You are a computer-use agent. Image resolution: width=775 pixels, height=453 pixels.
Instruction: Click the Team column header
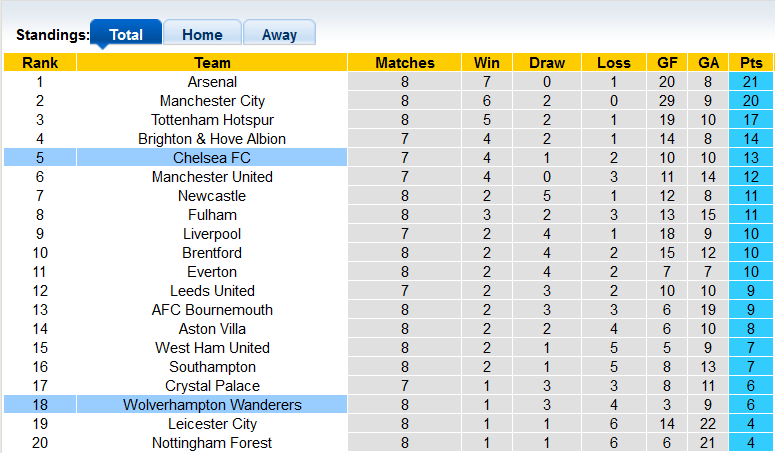tap(212, 63)
